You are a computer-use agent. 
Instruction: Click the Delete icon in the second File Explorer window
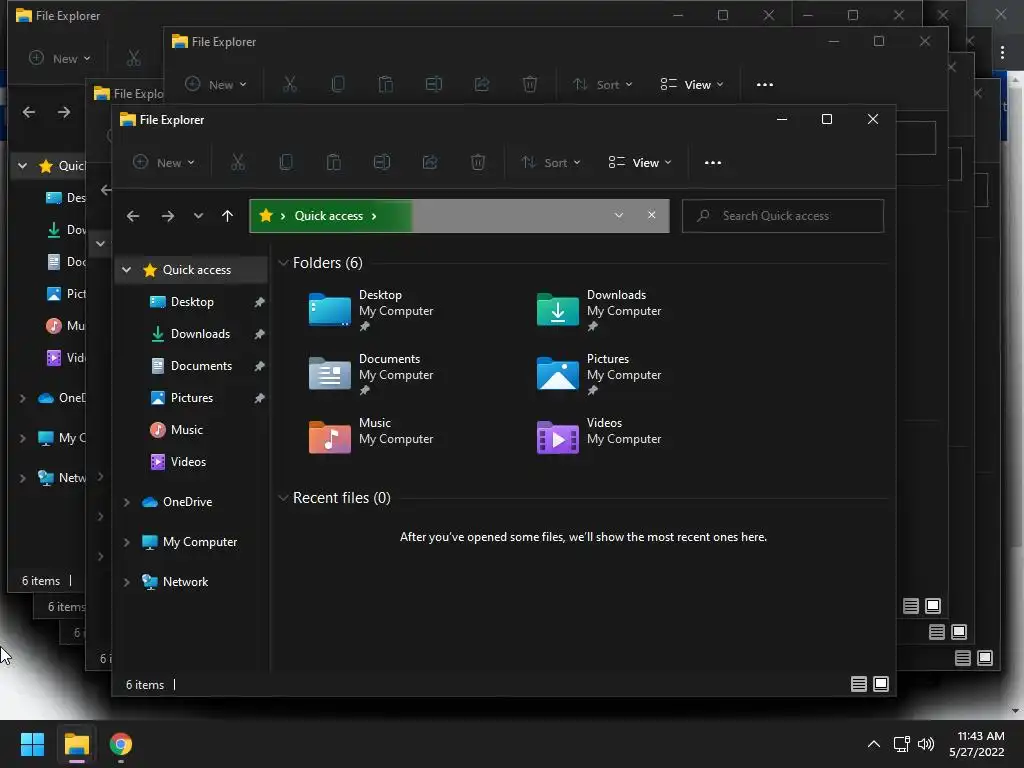[x=530, y=84]
